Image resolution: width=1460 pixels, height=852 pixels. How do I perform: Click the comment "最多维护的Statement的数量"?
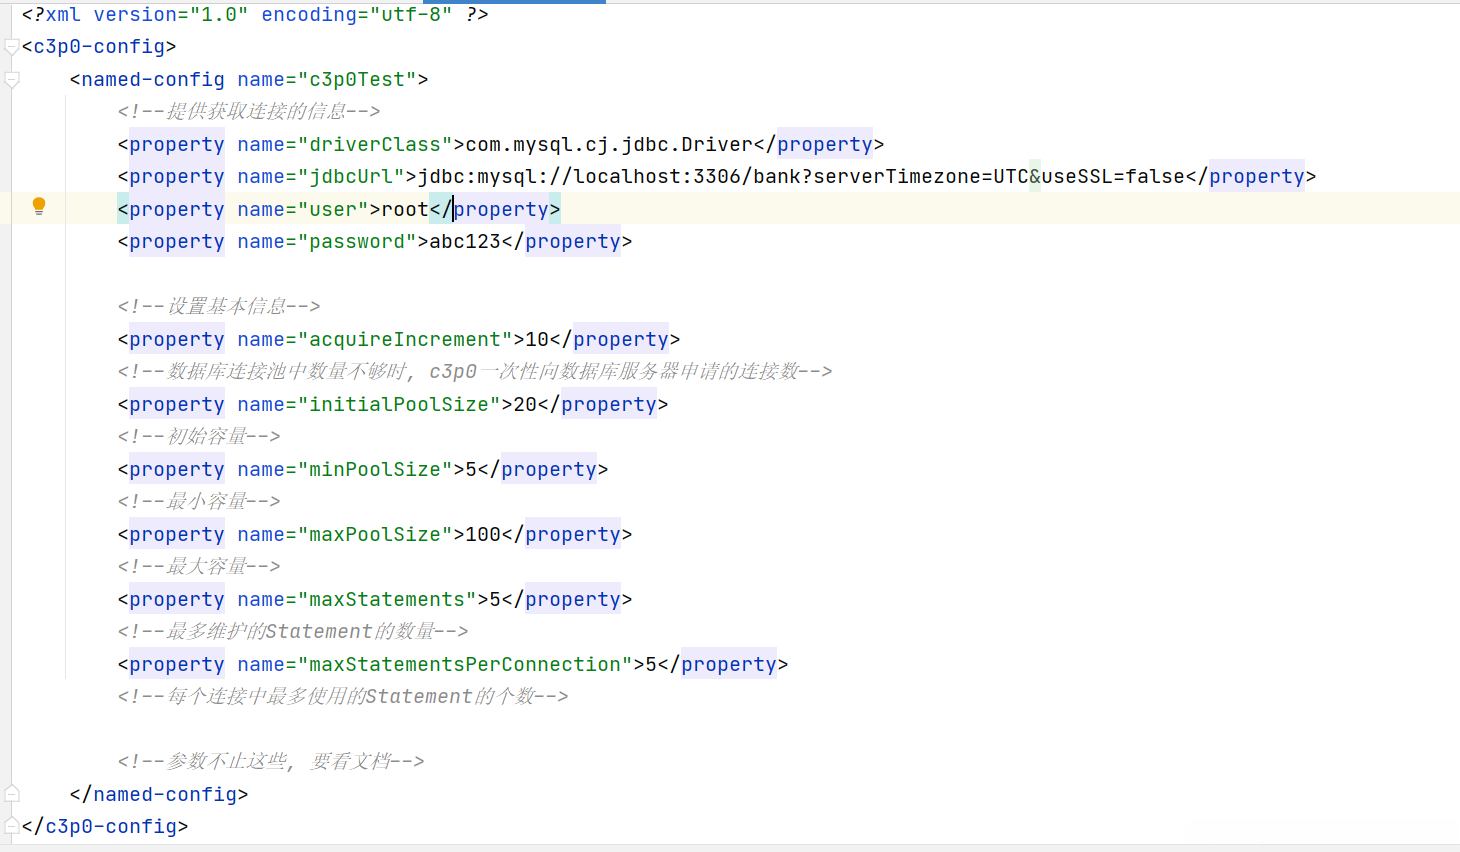pos(293,631)
